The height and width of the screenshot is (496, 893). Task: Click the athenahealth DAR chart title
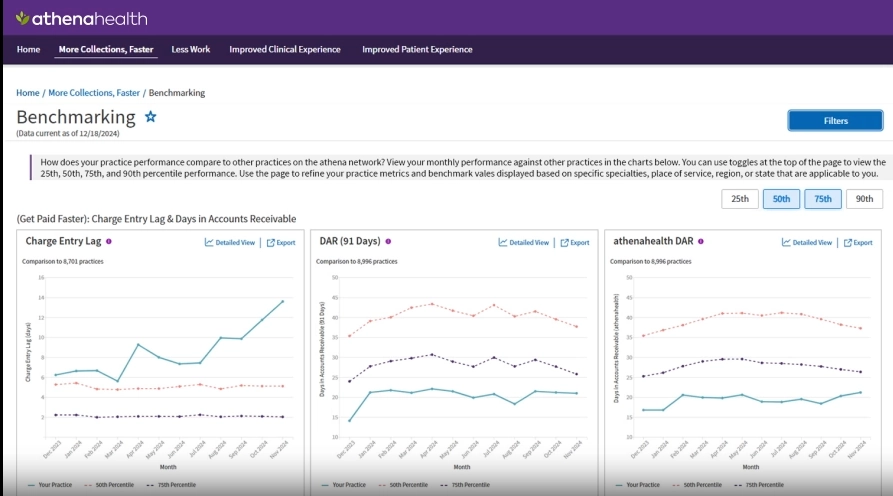click(x=653, y=241)
